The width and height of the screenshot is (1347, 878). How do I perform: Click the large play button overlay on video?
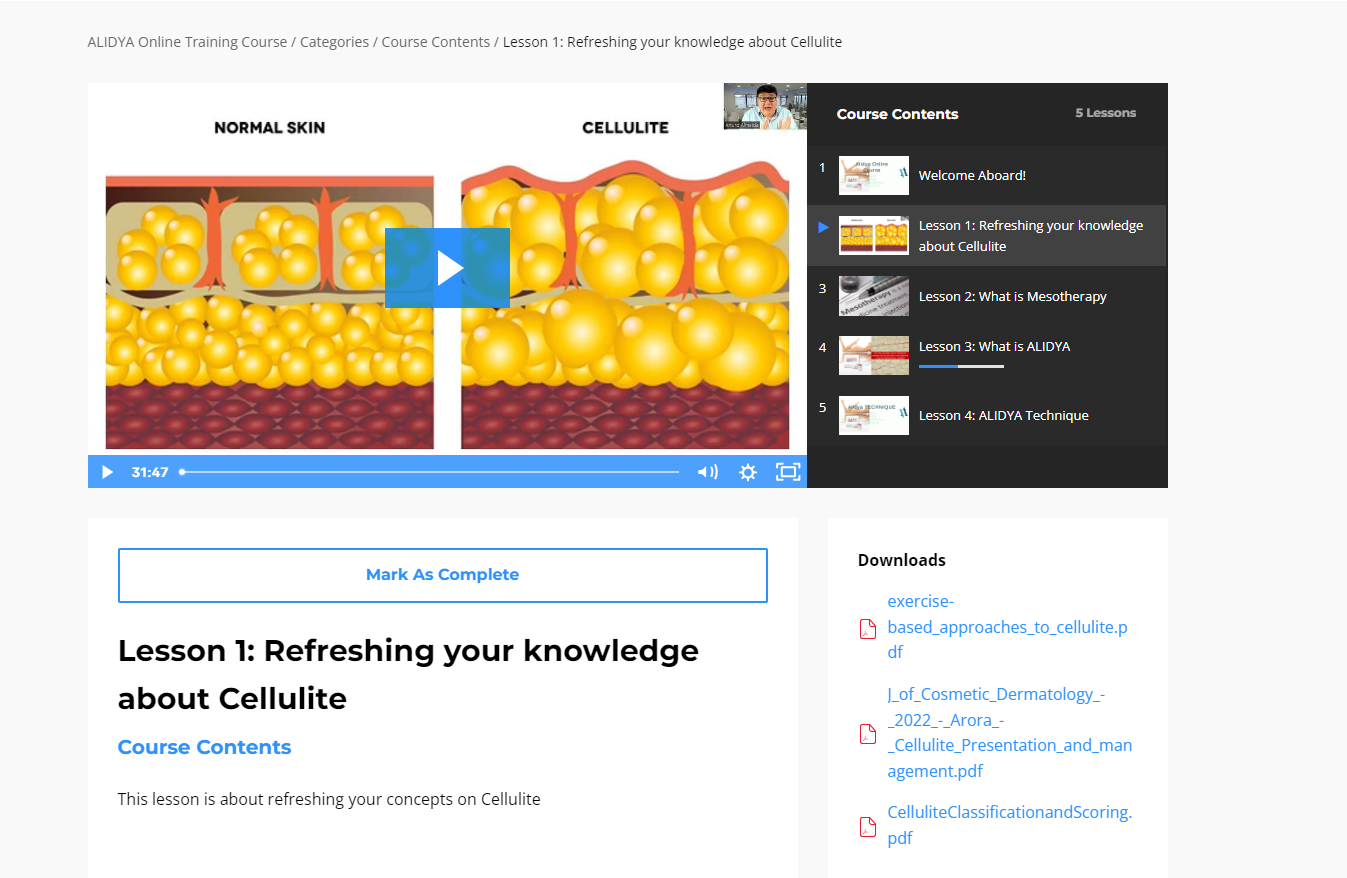(x=447, y=268)
